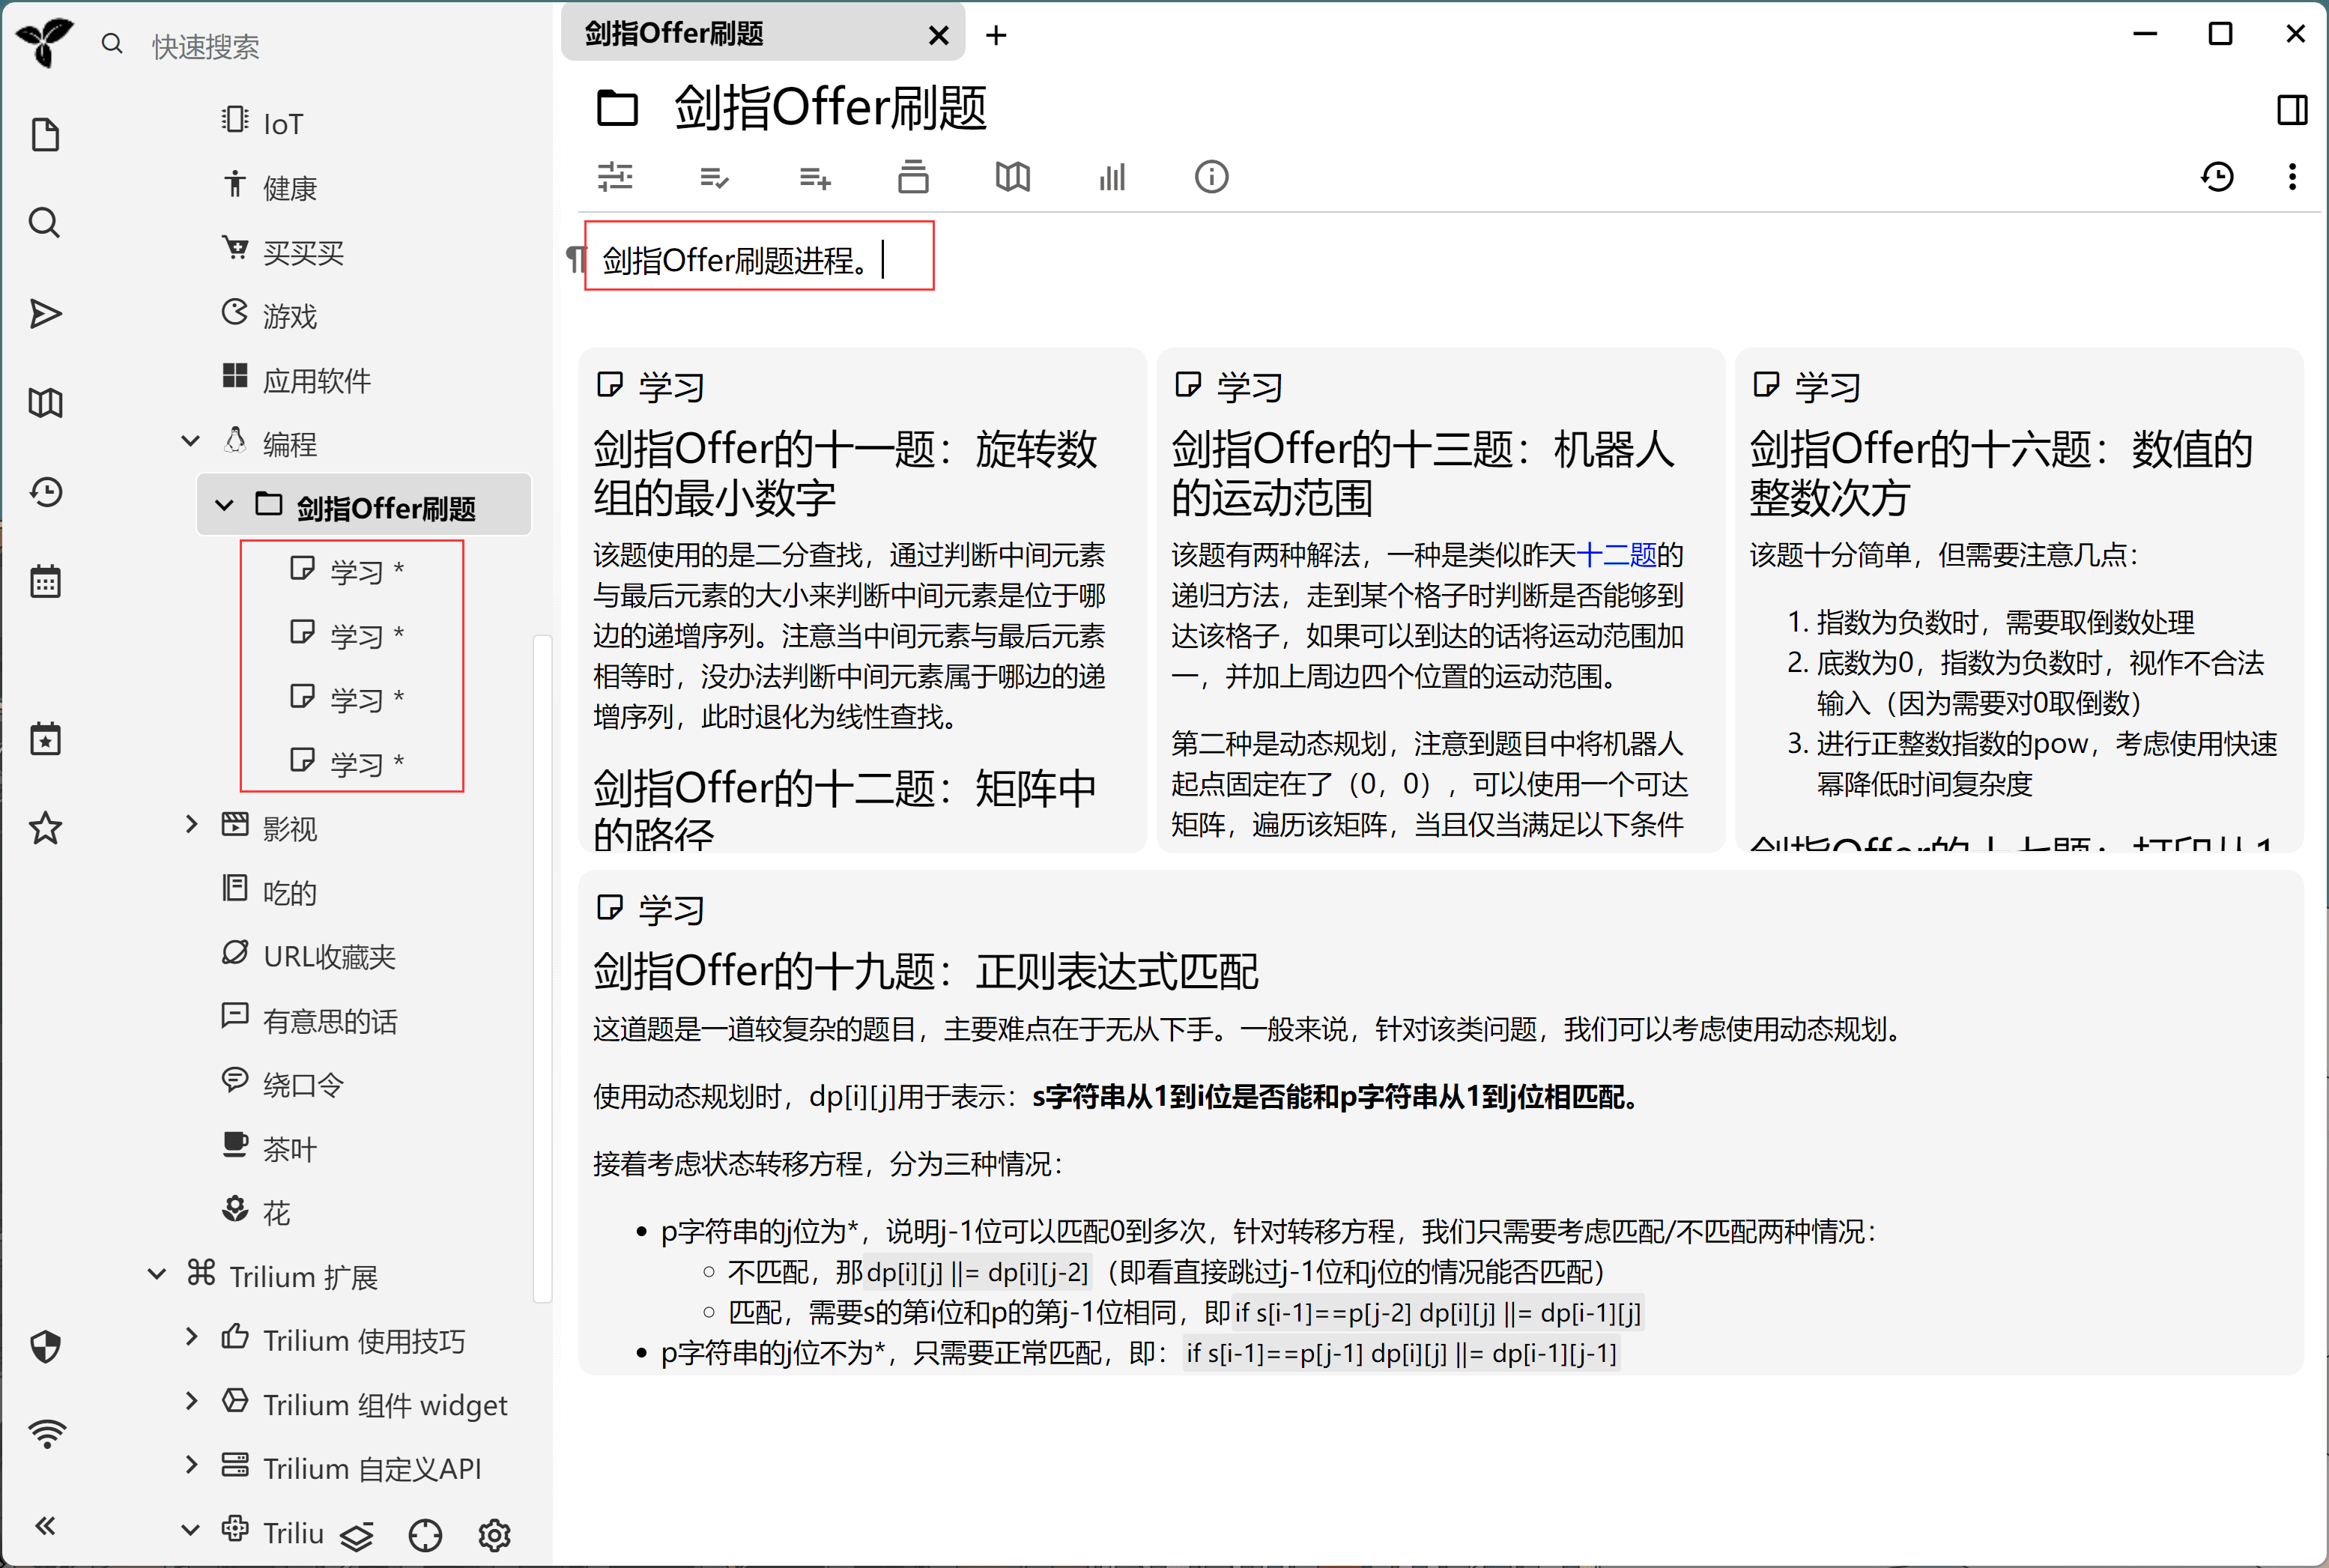Create a new note from sidebar
The image size is (2329, 1568).
point(45,135)
